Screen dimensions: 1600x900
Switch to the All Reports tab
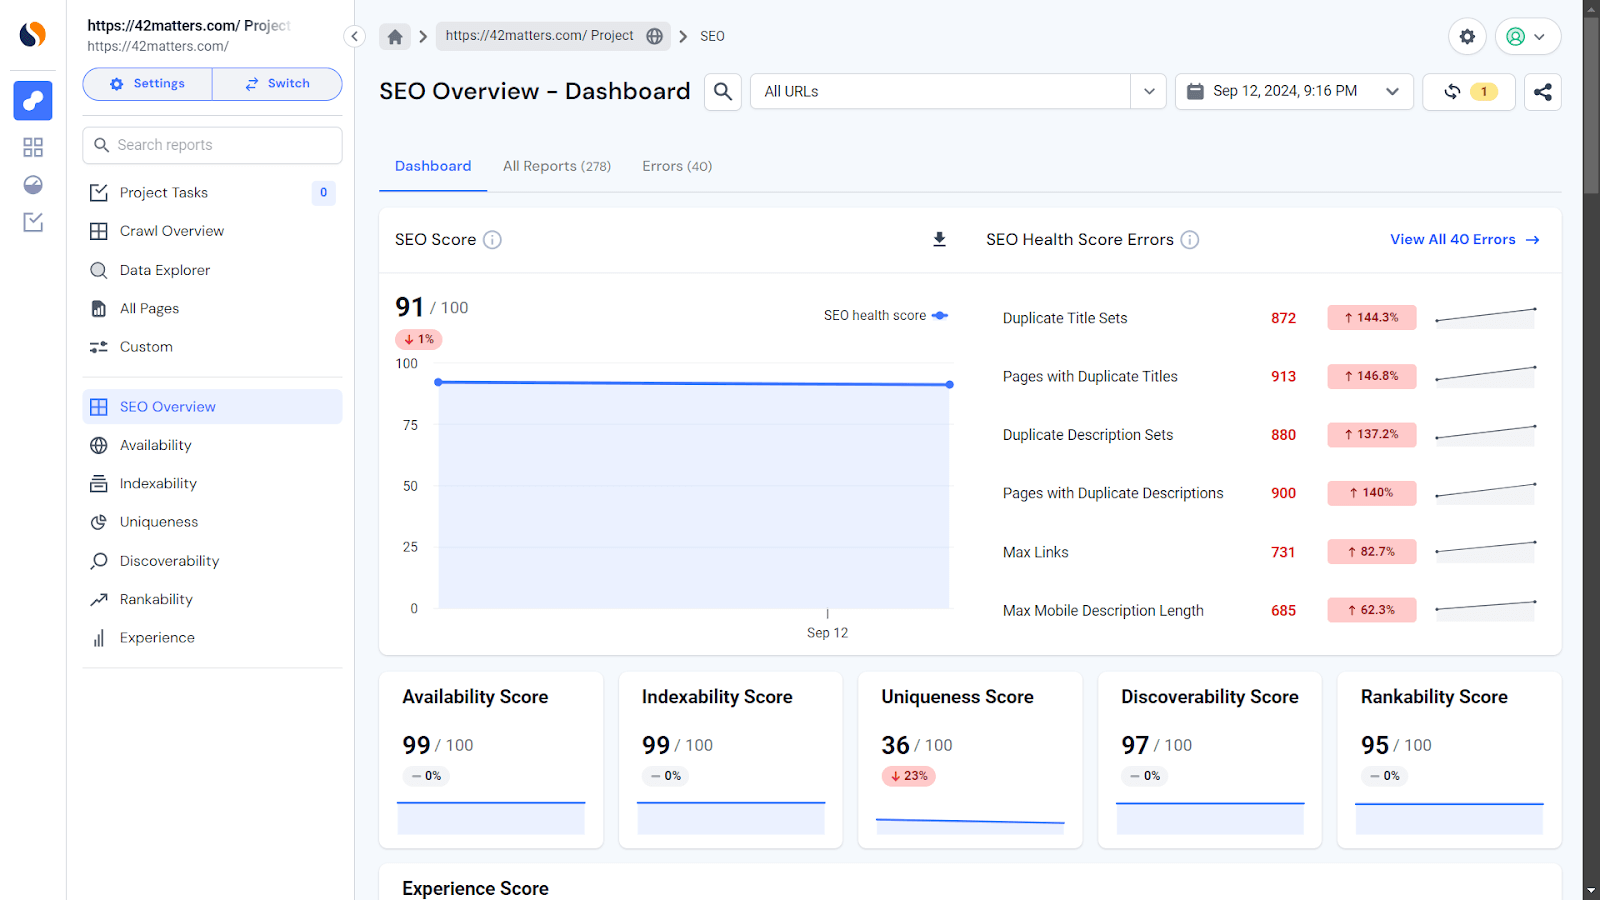[556, 166]
